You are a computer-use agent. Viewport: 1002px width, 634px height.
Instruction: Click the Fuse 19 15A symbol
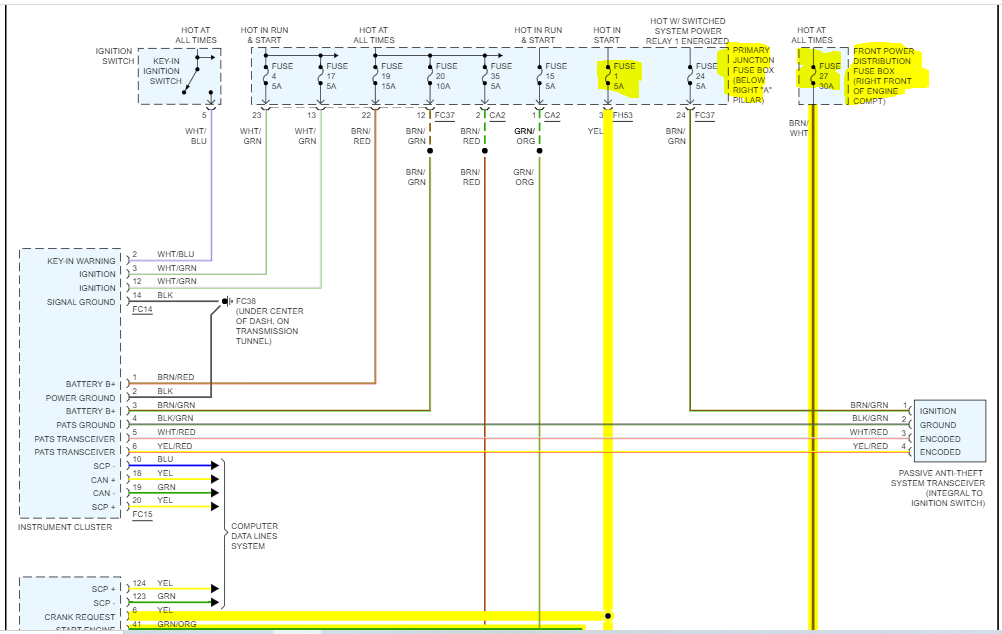click(375, 77)
